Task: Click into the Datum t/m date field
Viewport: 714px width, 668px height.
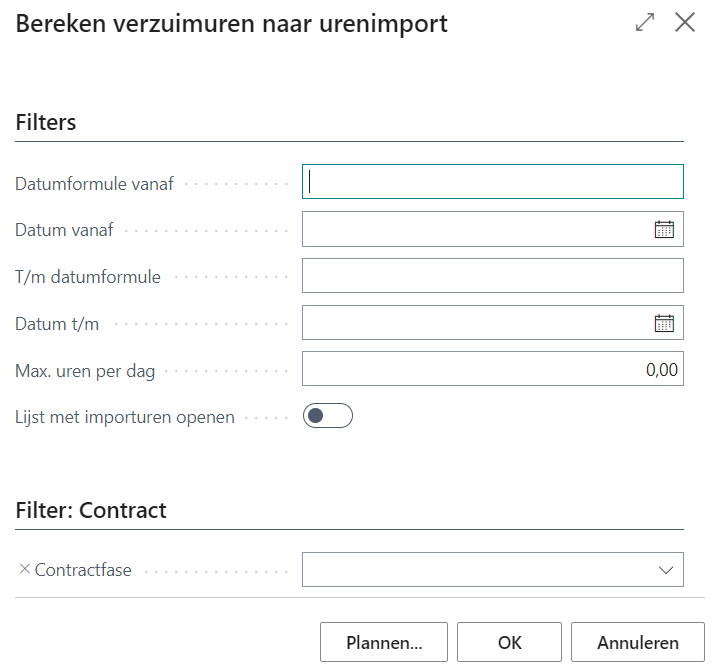Action: point(476,323)
